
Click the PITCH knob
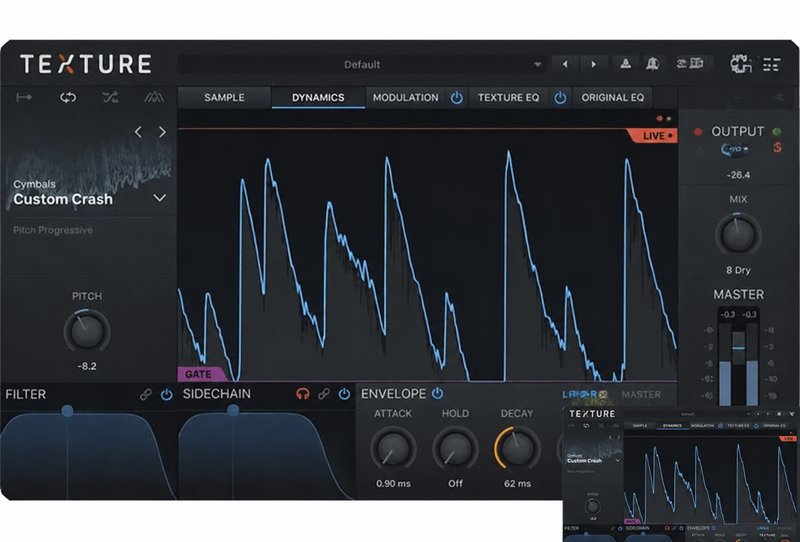click(x=87, y=331)
